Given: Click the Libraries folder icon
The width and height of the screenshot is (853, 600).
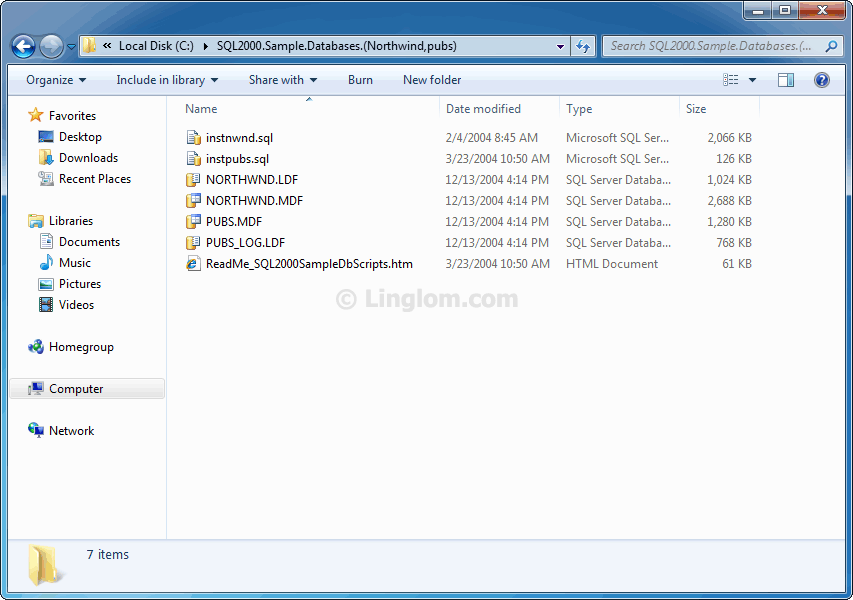Looking at the screenshot, I should [x=36, y=221].
